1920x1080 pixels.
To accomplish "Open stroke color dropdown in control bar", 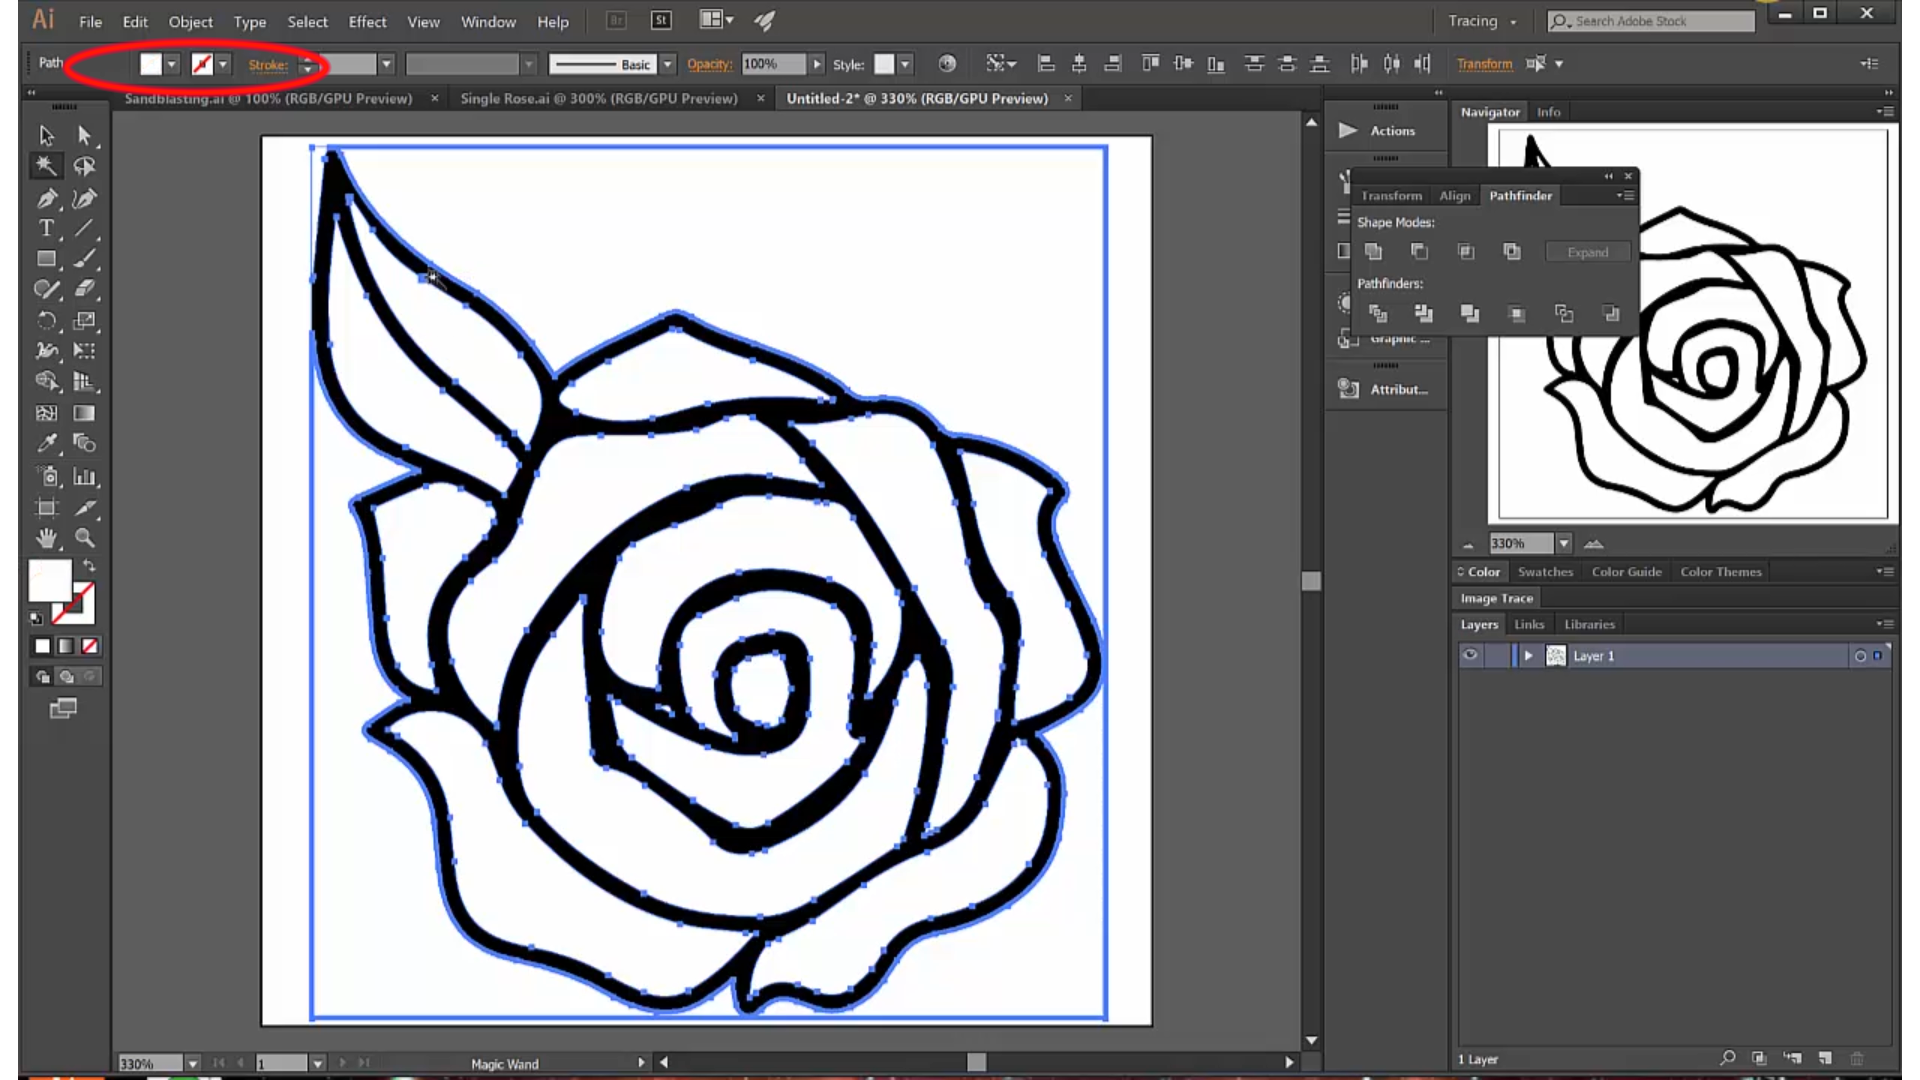I will click(224, 64).
